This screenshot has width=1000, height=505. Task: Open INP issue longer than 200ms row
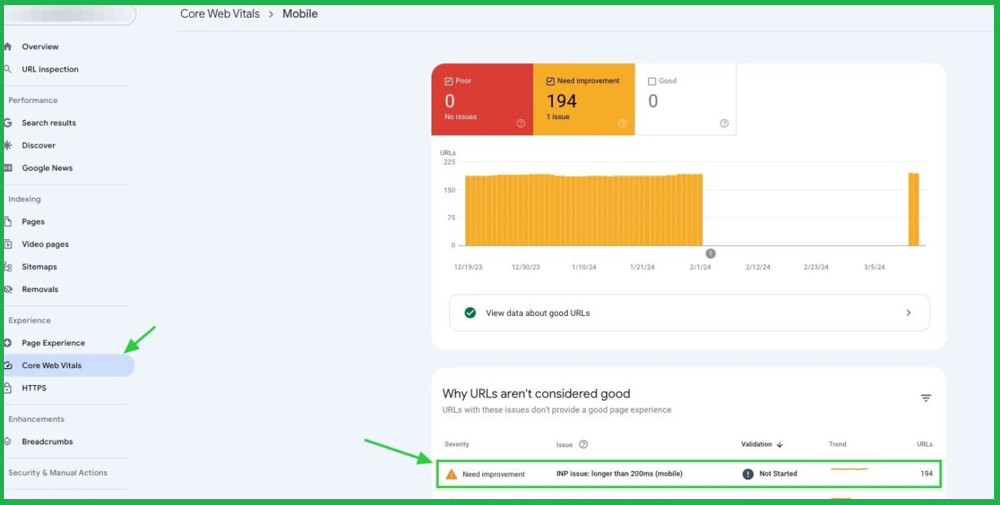point(689,474)
